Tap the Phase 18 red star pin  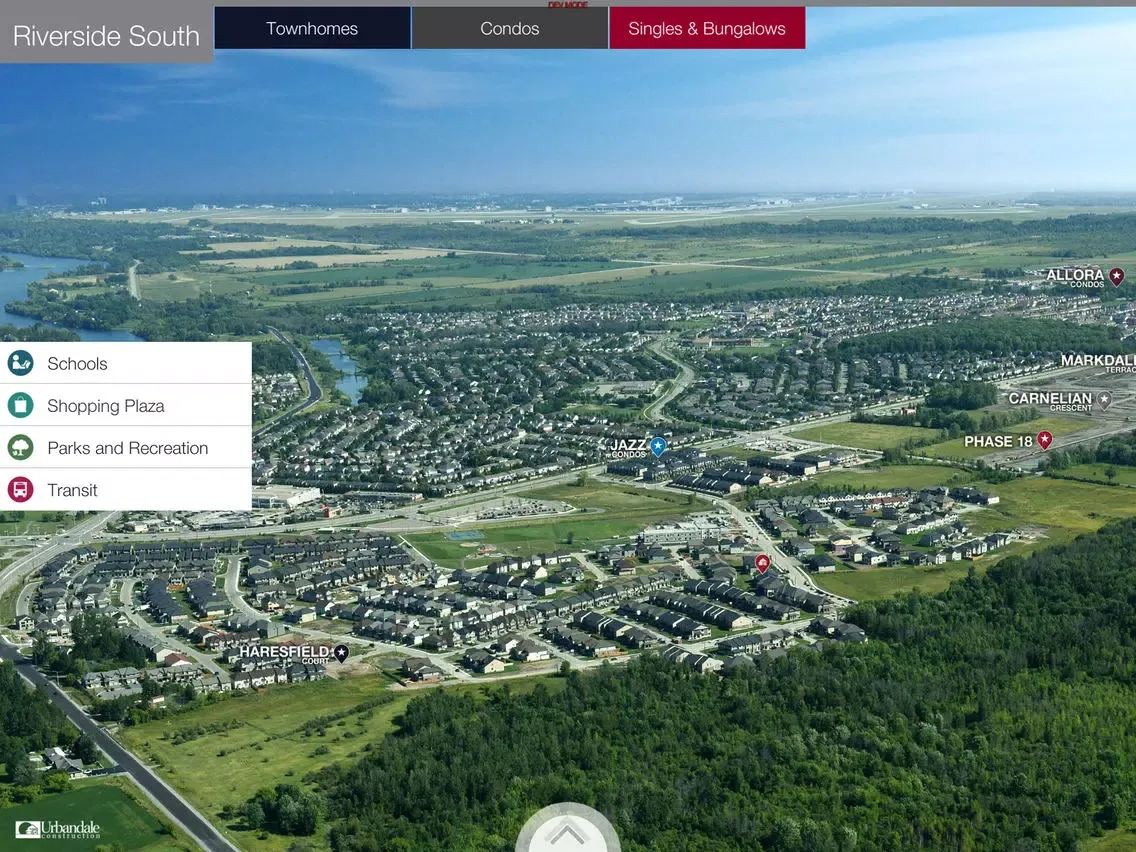[1044, 440]
